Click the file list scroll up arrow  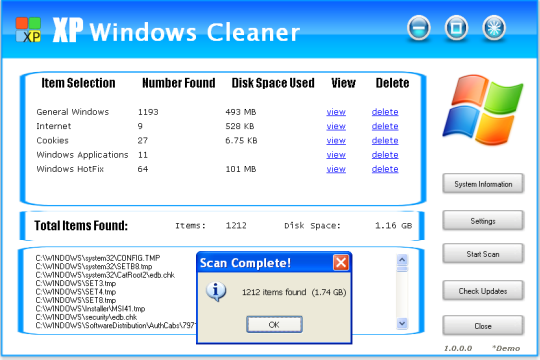(x=402, y=259)
